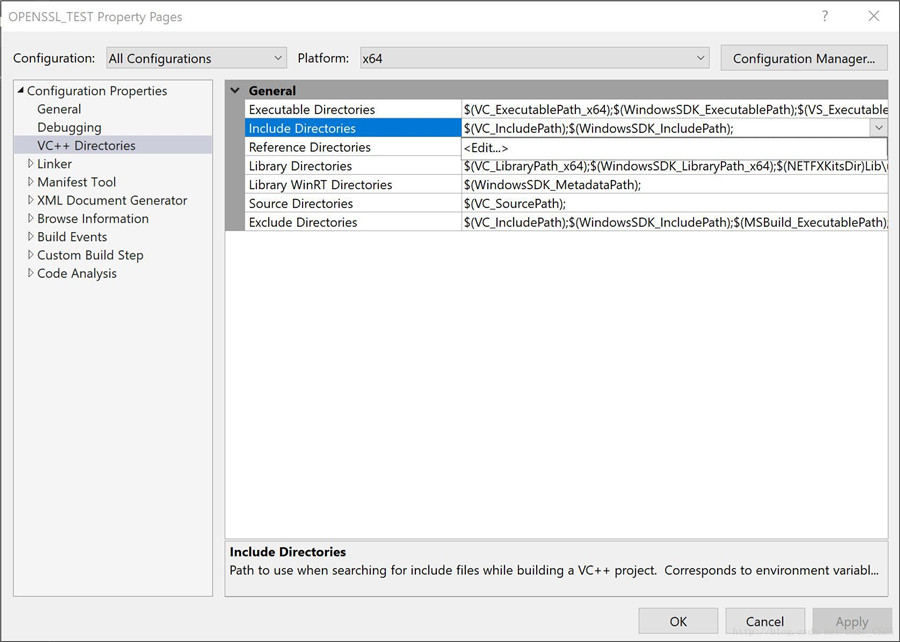Select Debugging in the tree
Screen dimensions: 900x642
[x=69, y=127]
